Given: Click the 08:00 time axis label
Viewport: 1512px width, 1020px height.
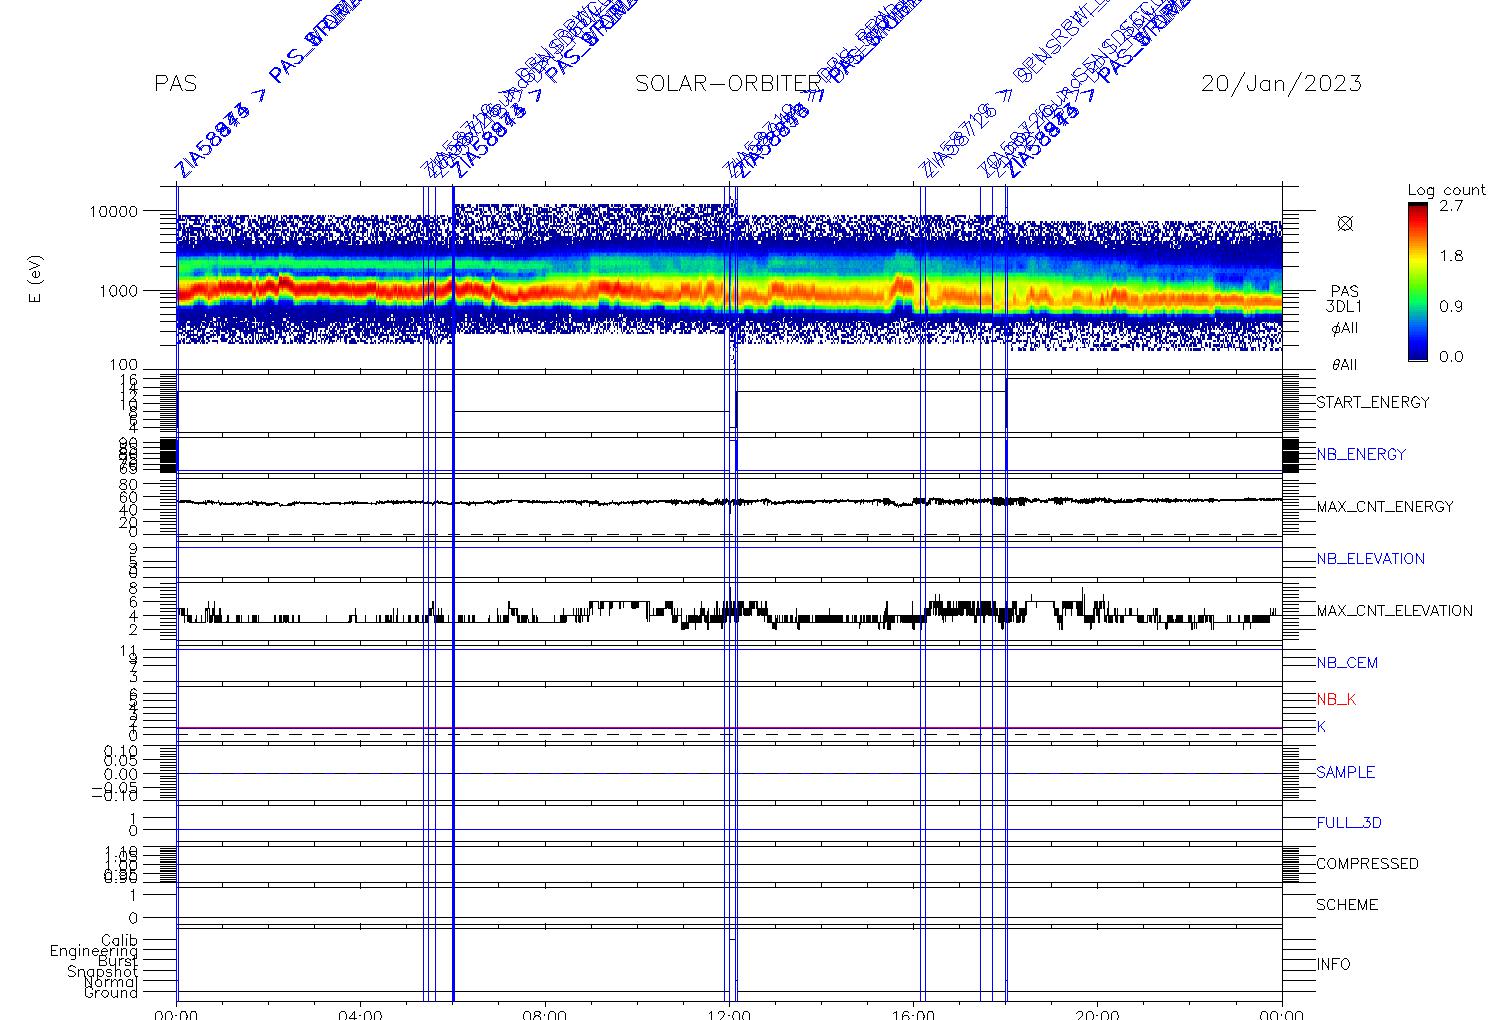Looking at the screenshot, I should pos(545,1013).
